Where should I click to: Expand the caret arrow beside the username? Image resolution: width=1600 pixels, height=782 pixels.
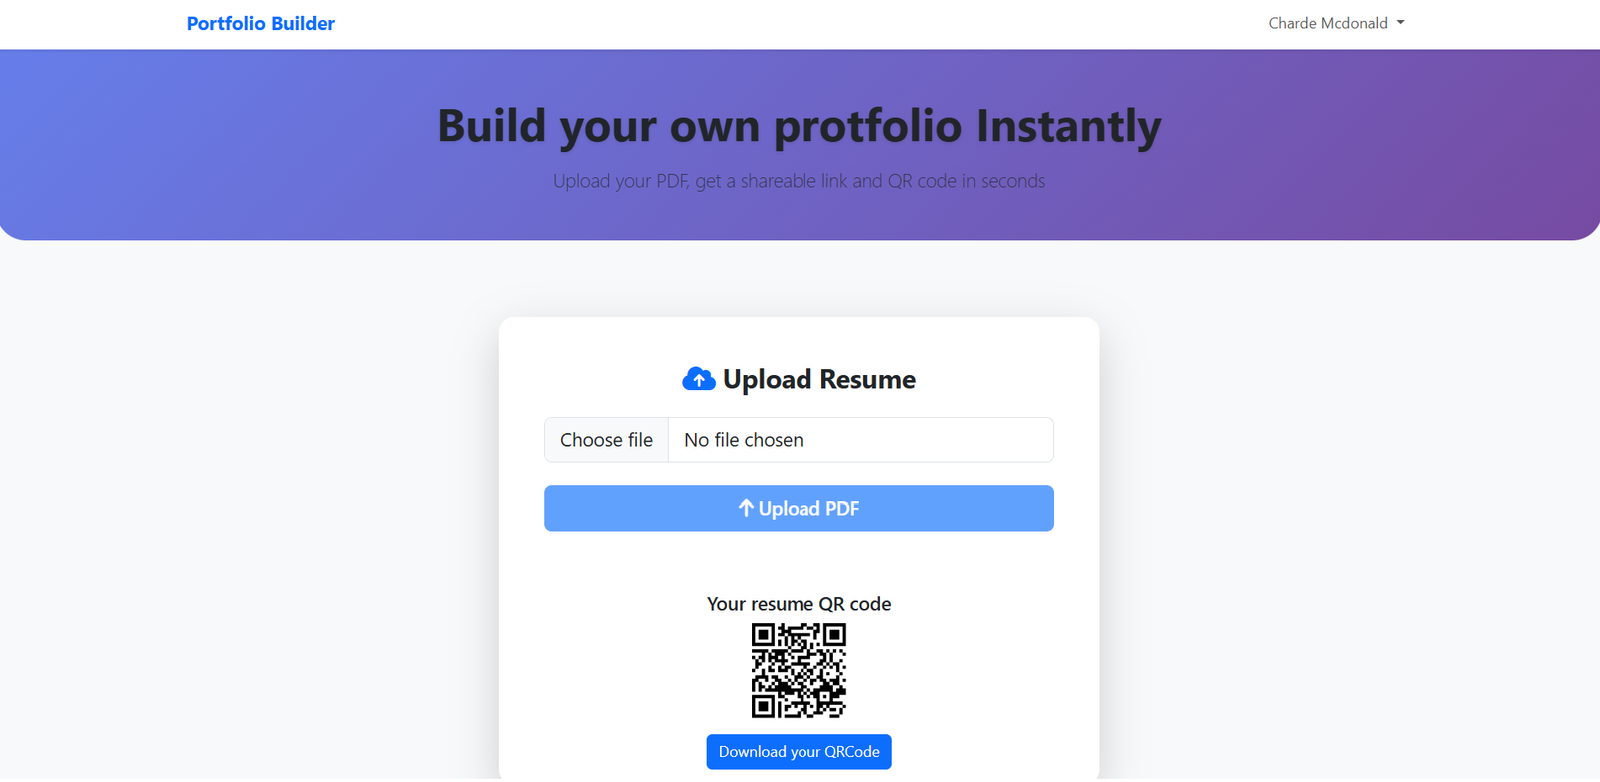tap(1401, 23)
